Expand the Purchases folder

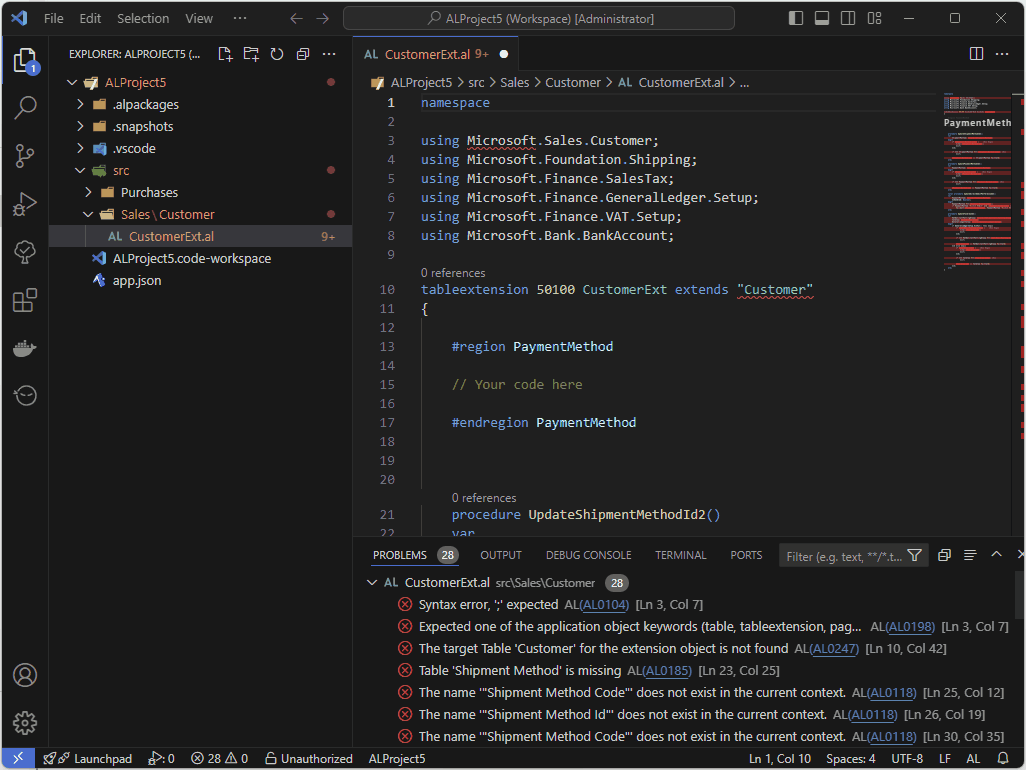pos(88,192)
